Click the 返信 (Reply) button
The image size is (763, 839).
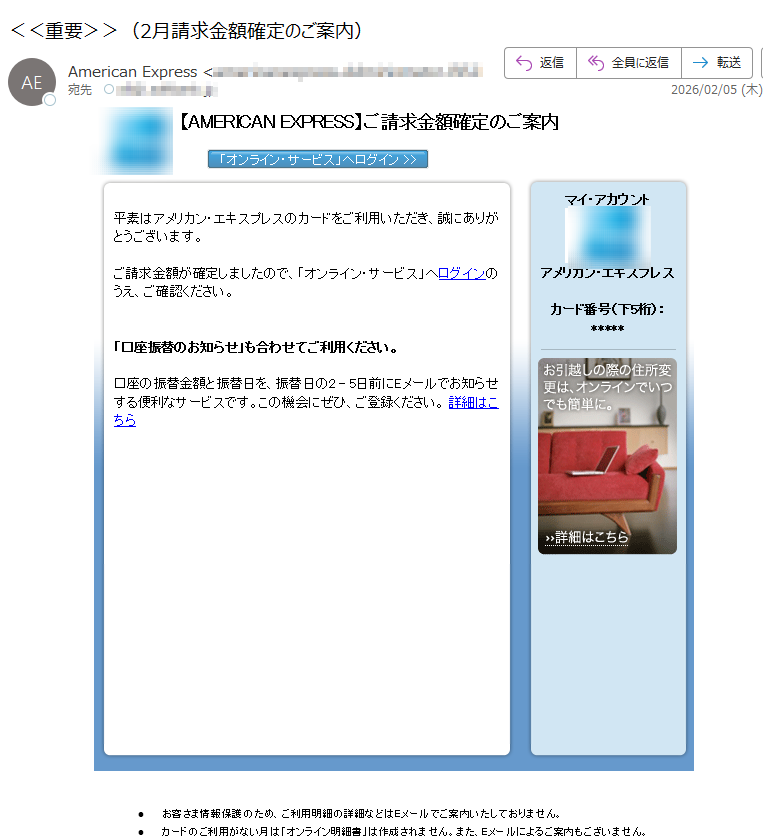point(540,63)
